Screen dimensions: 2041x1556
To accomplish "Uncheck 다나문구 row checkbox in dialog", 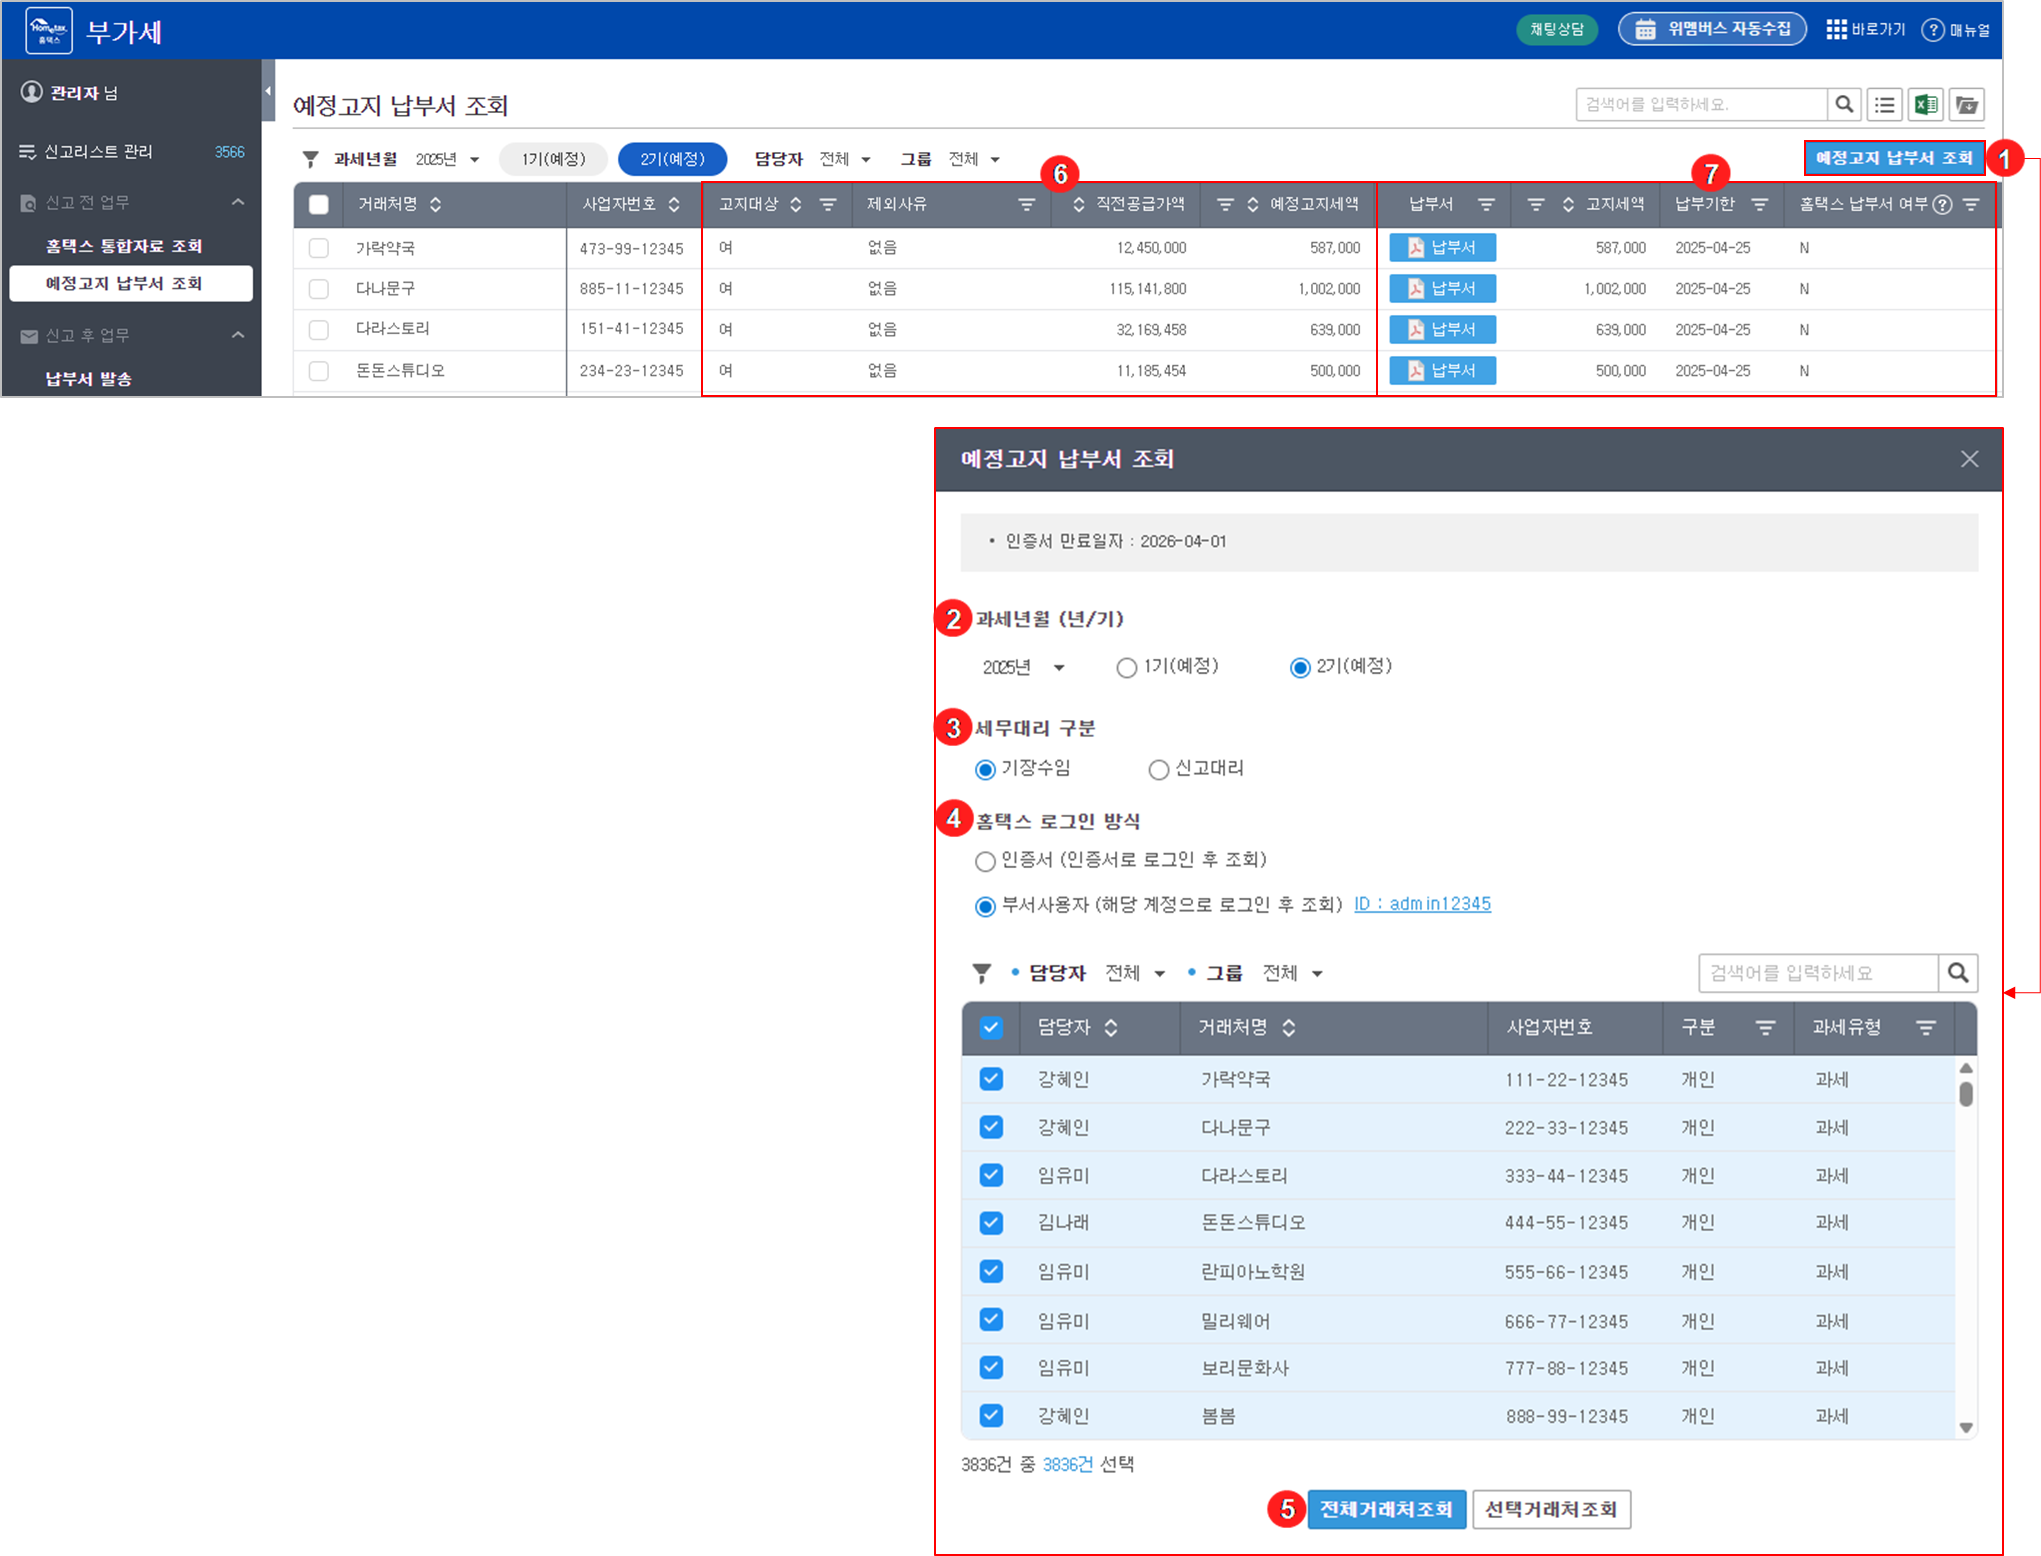I will [991, 1127].
